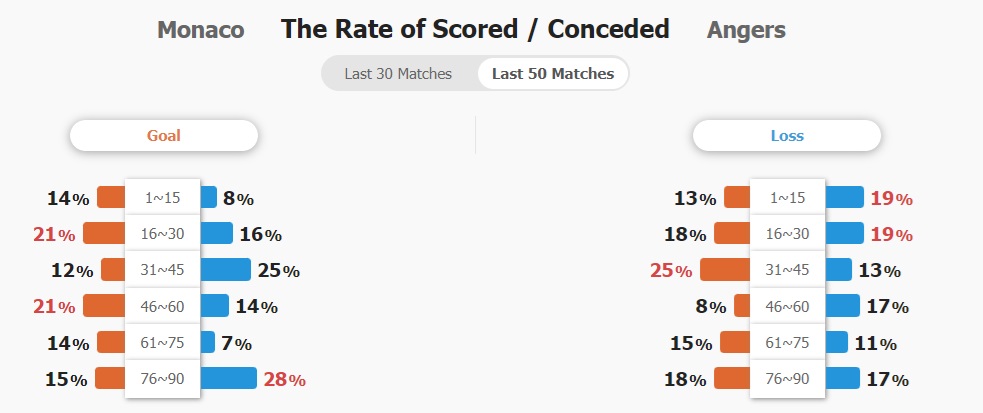
Task: Click the orange 25% bar in Loss chart
Action: pyautogui.click(x=725, y=269)
